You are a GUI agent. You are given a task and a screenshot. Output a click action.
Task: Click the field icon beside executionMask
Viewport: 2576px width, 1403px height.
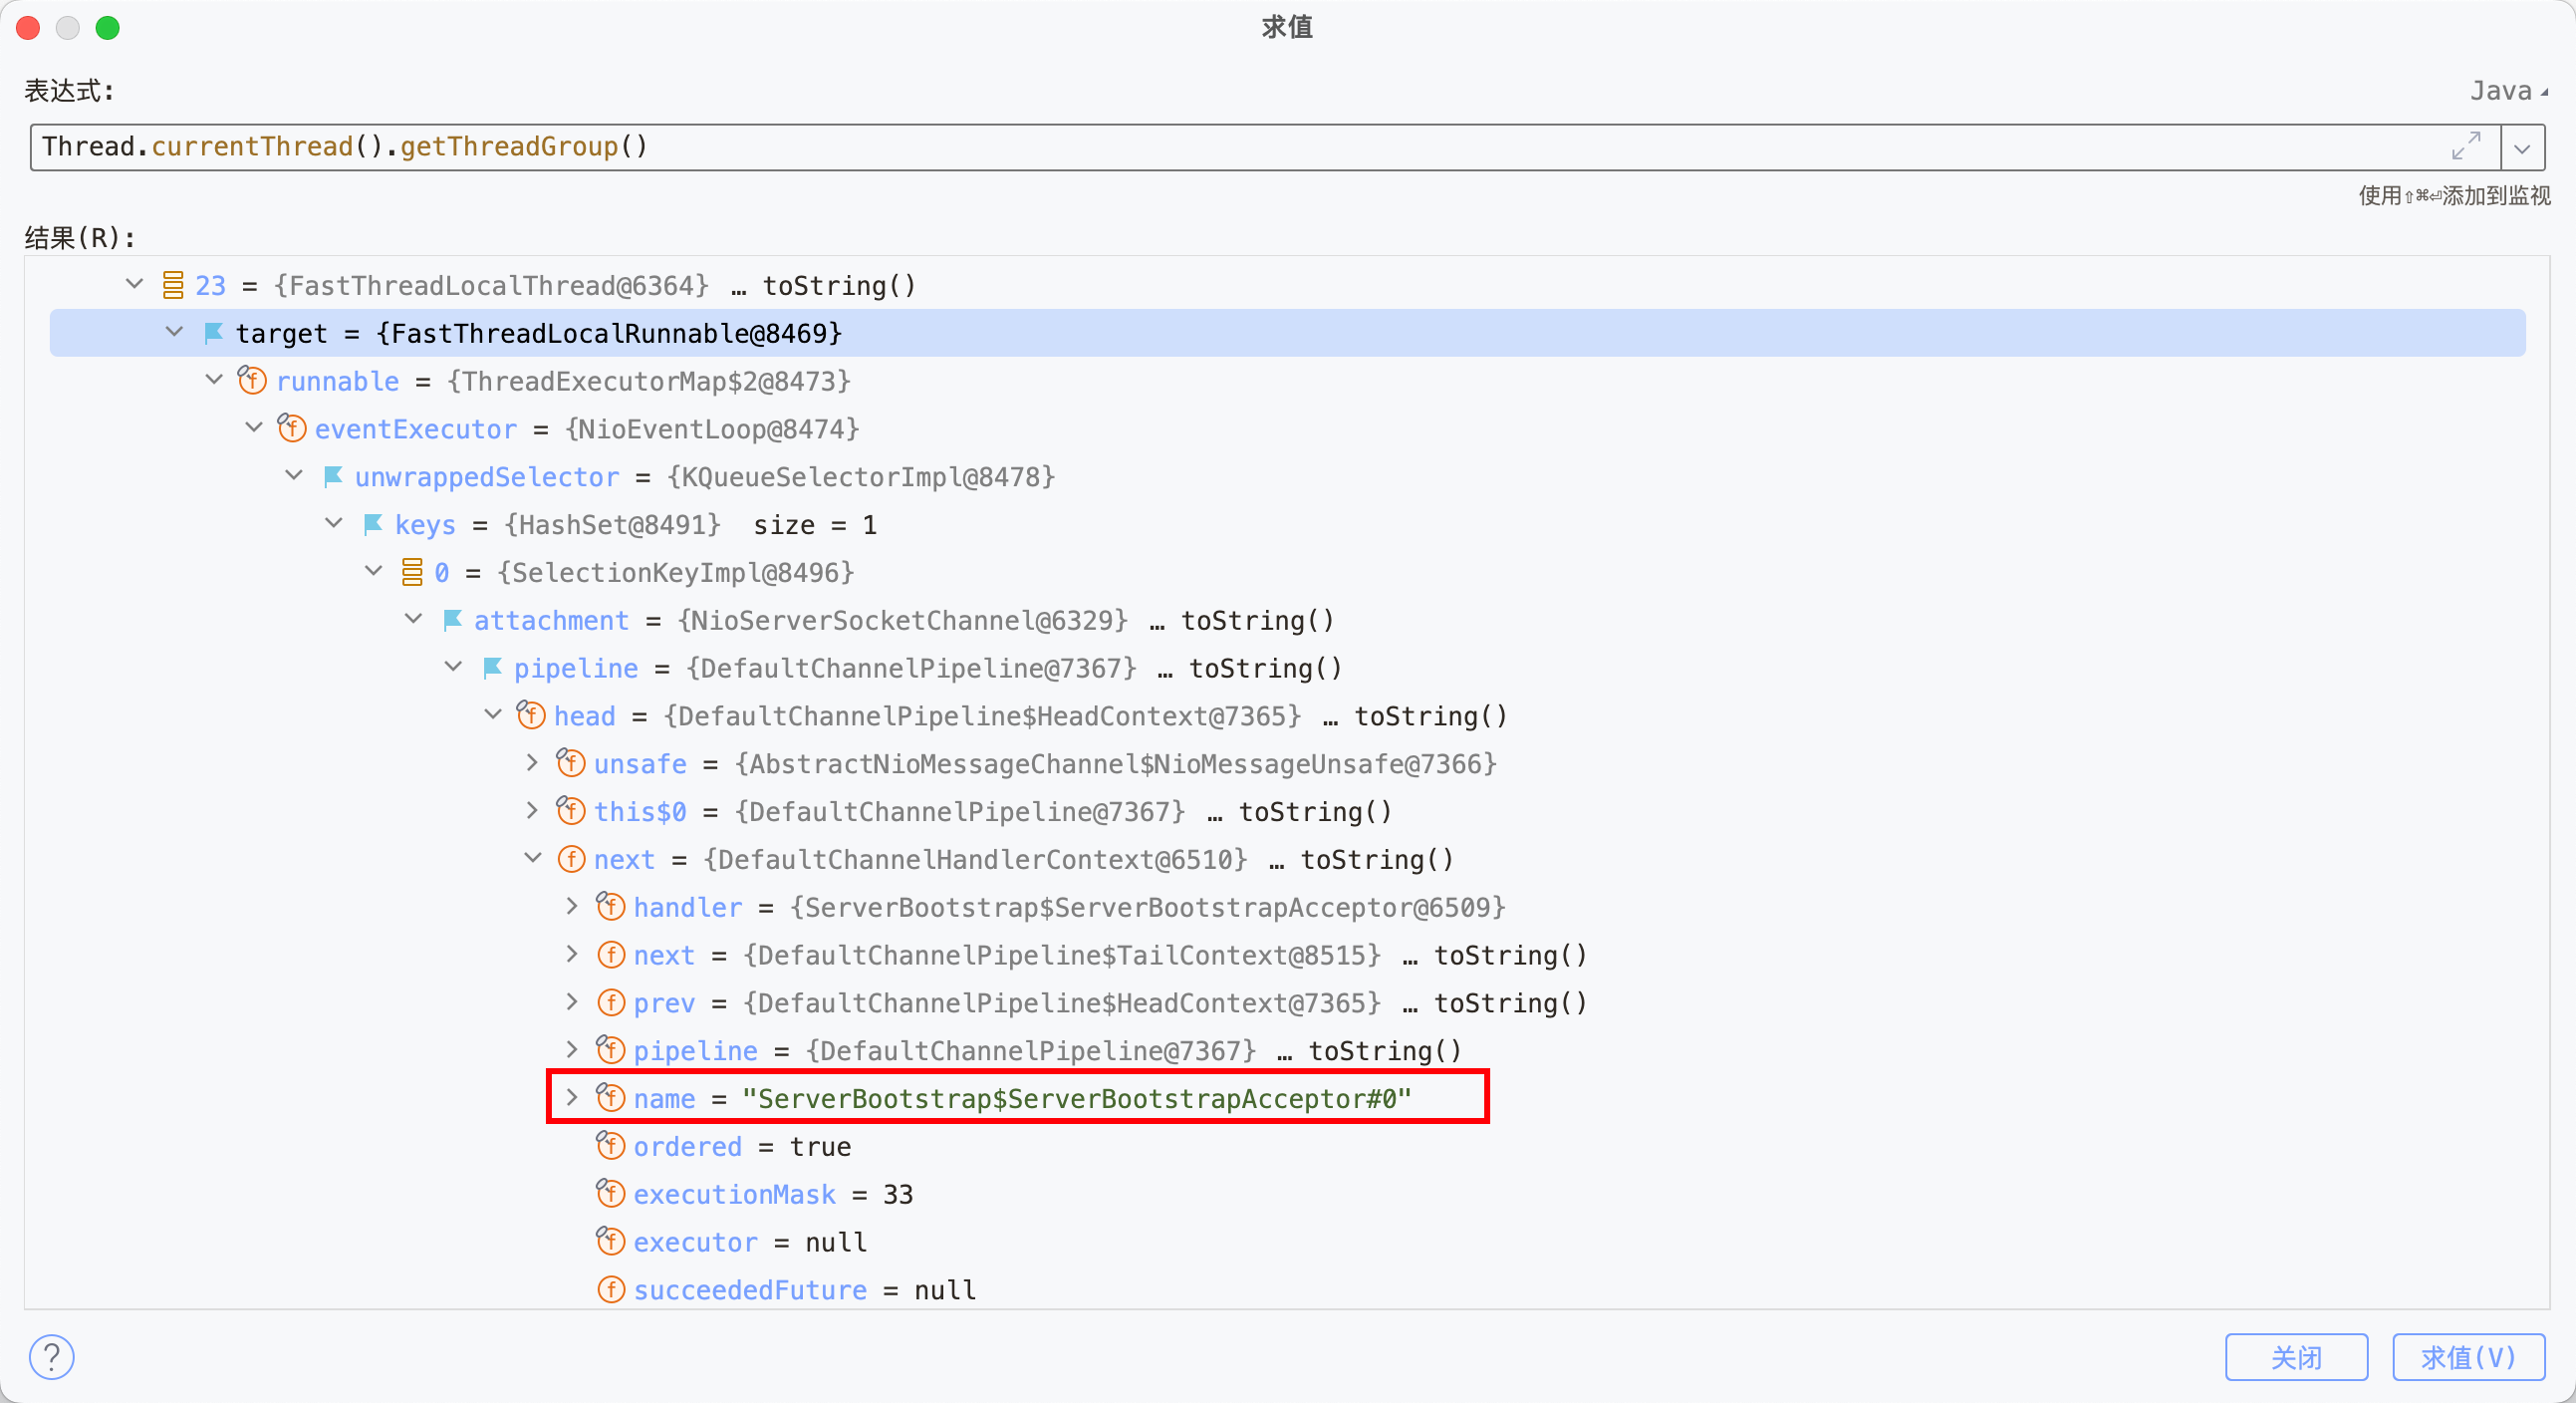tap(611, 1194)
